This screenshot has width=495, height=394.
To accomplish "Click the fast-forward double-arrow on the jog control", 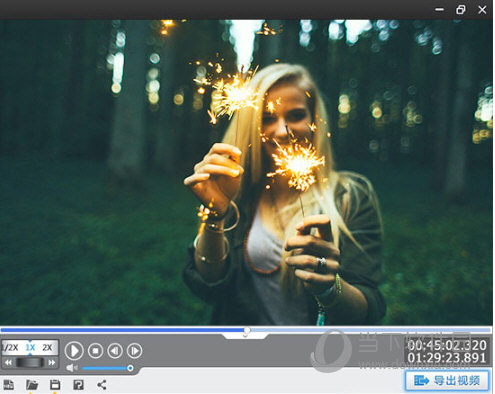I will click(x=52, y=362).
